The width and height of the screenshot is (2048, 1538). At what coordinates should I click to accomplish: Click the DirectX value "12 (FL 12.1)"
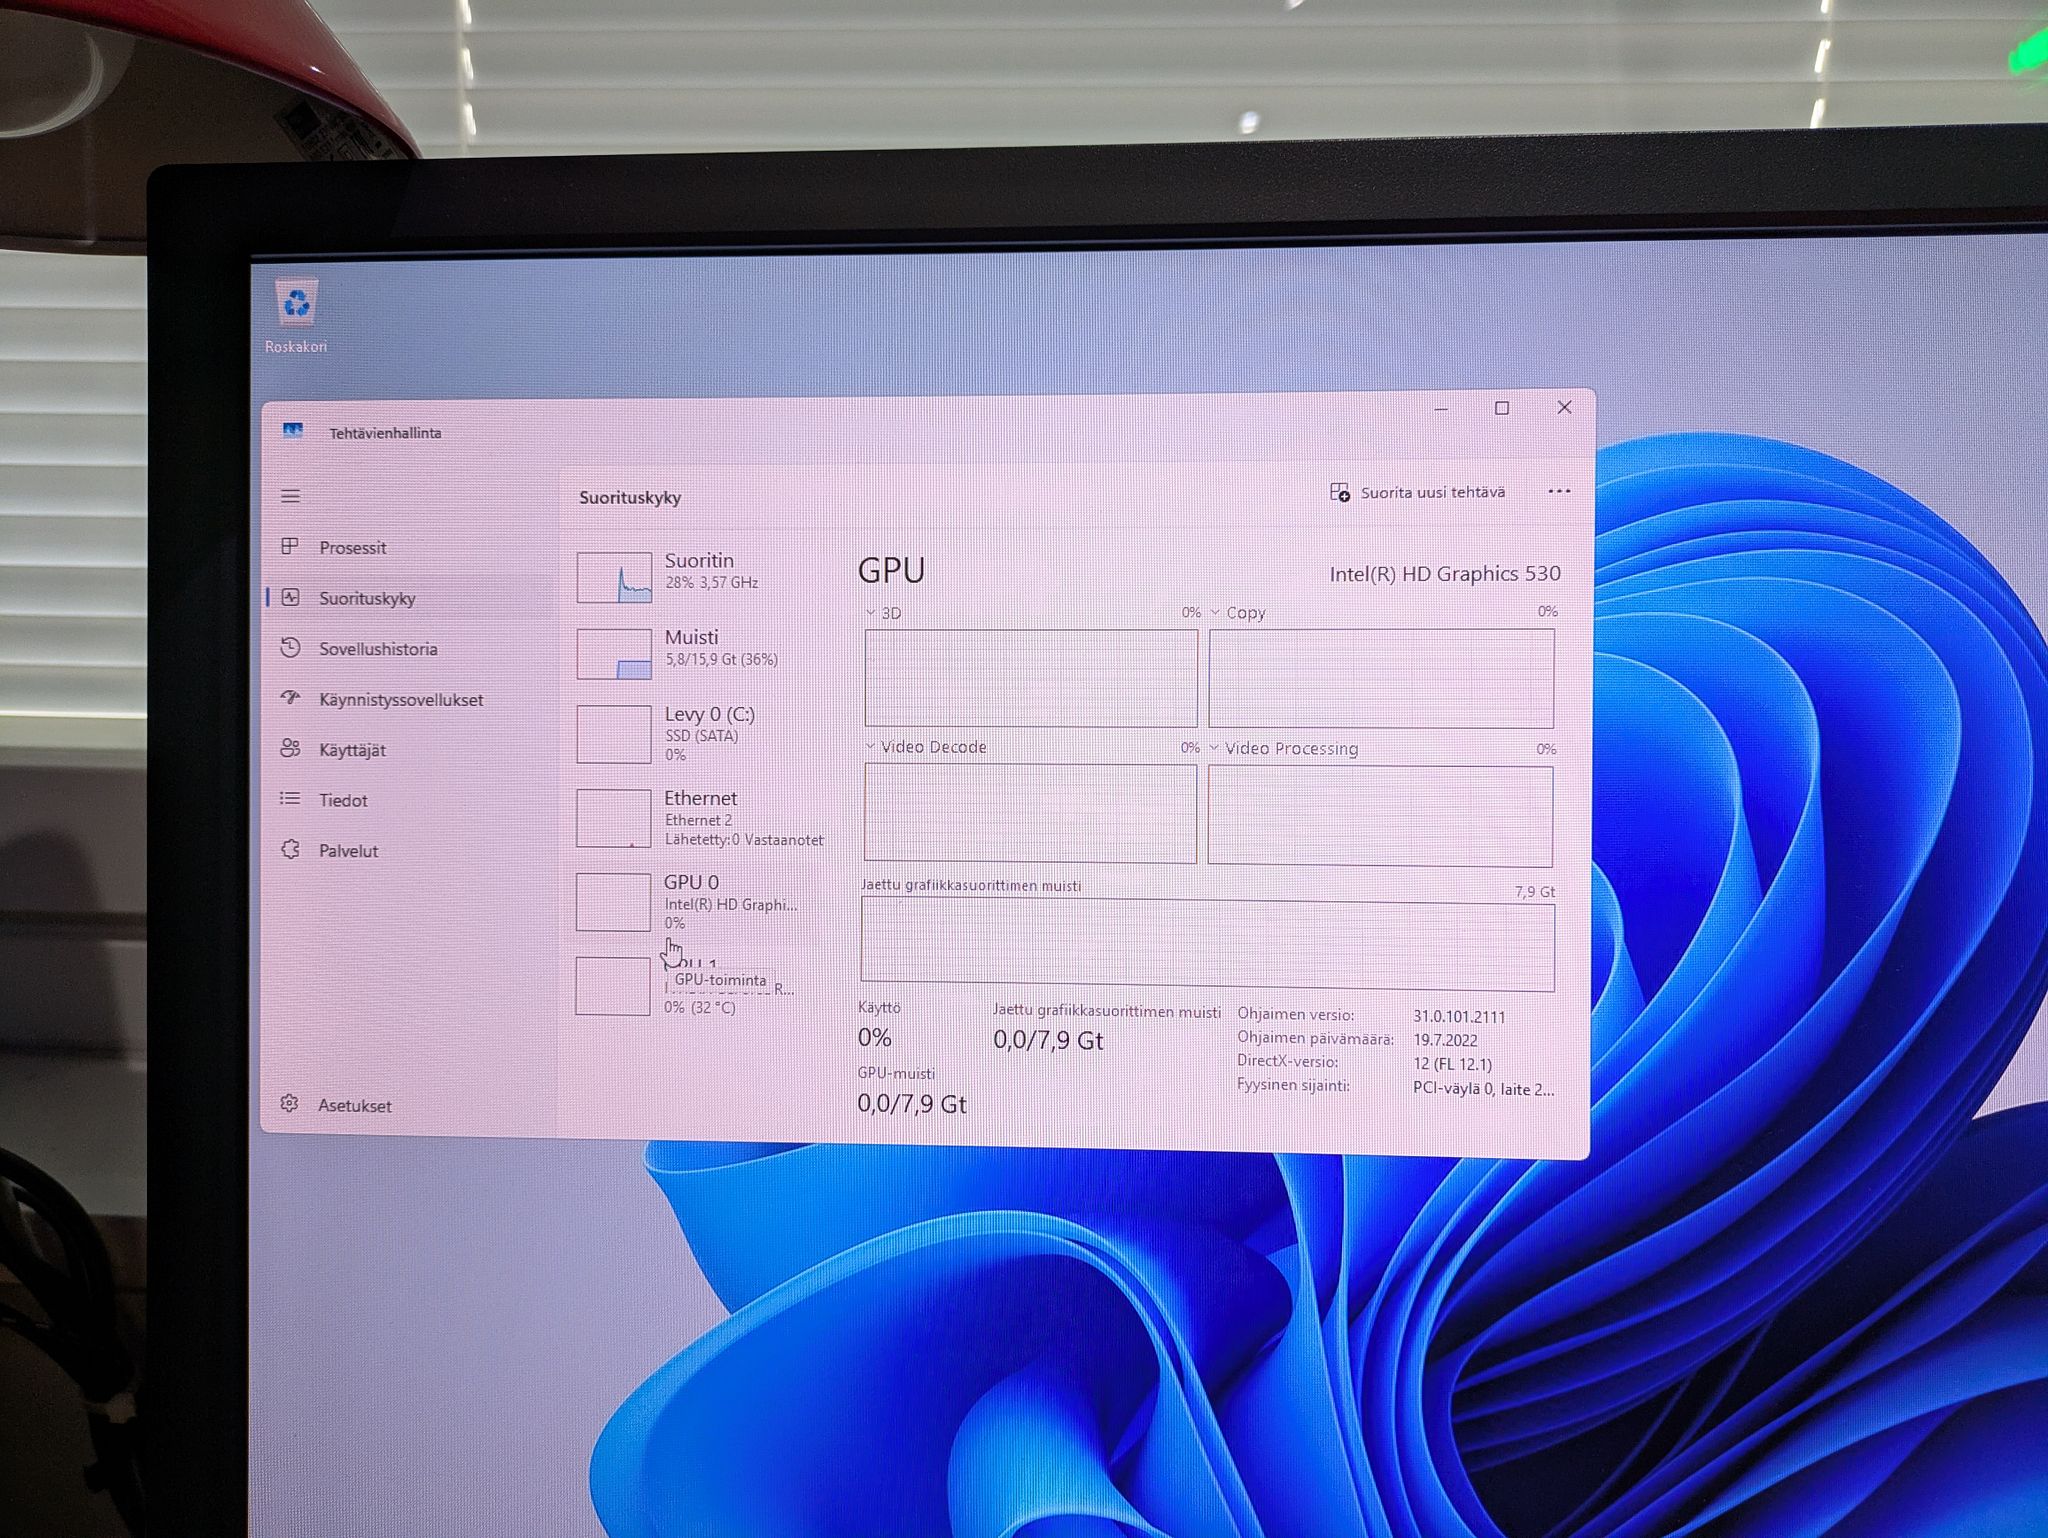point(1452,1064)
